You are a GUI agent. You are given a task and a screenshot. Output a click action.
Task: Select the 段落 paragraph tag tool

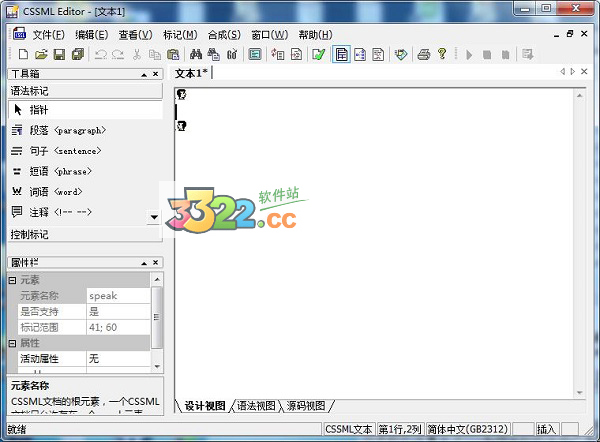(x=85, y=130)
